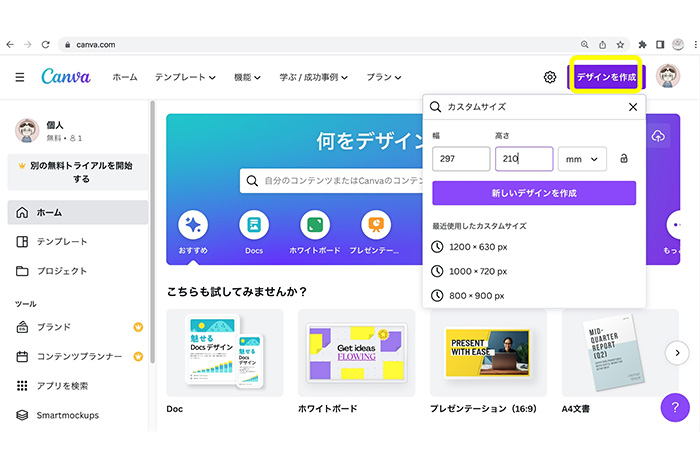The image size is (700, 467).
Task: Click the ブランド crown badge
Action: [x=138, y=327]
